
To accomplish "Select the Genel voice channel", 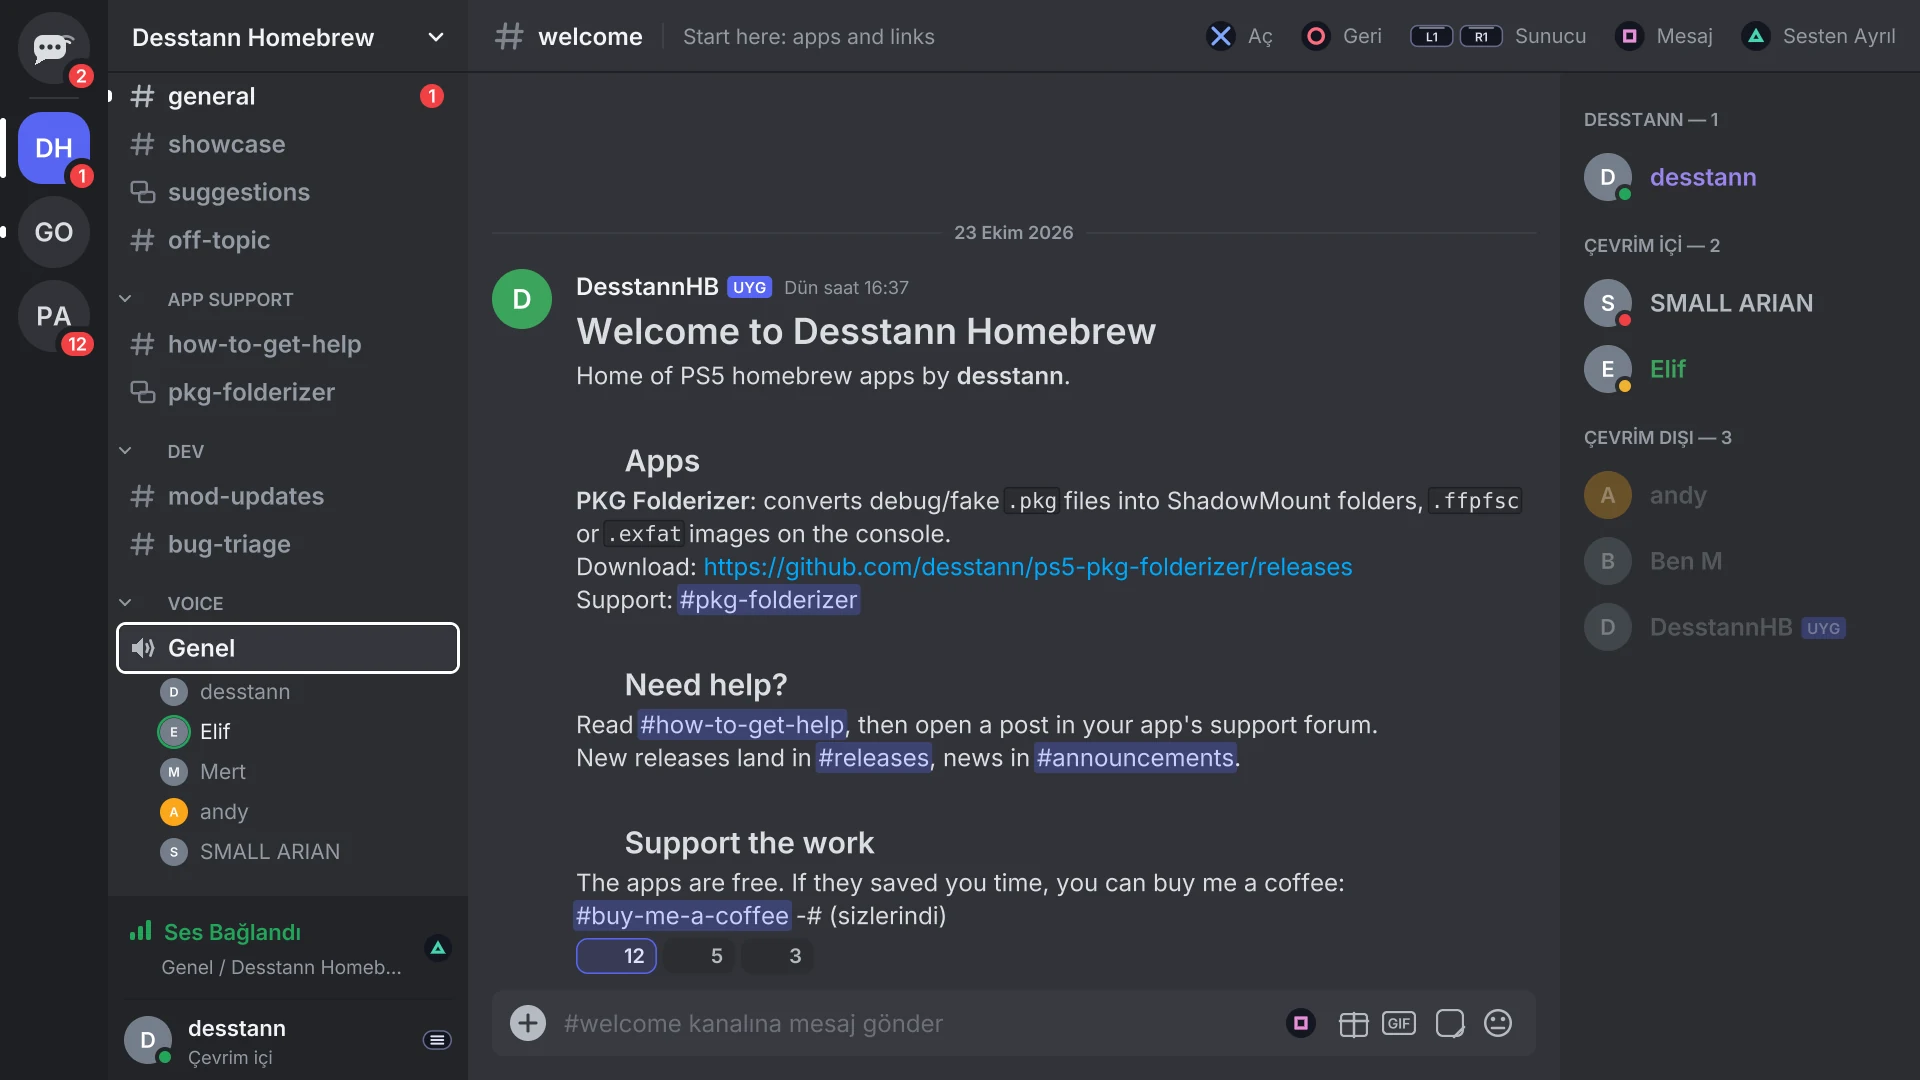I will [288, 648].
